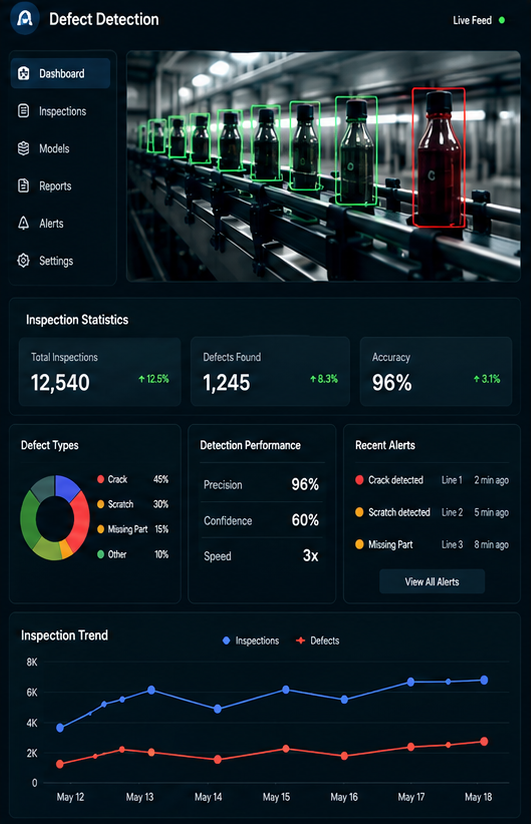Click the Defects Found value 1,245

[x=227, y=383]
